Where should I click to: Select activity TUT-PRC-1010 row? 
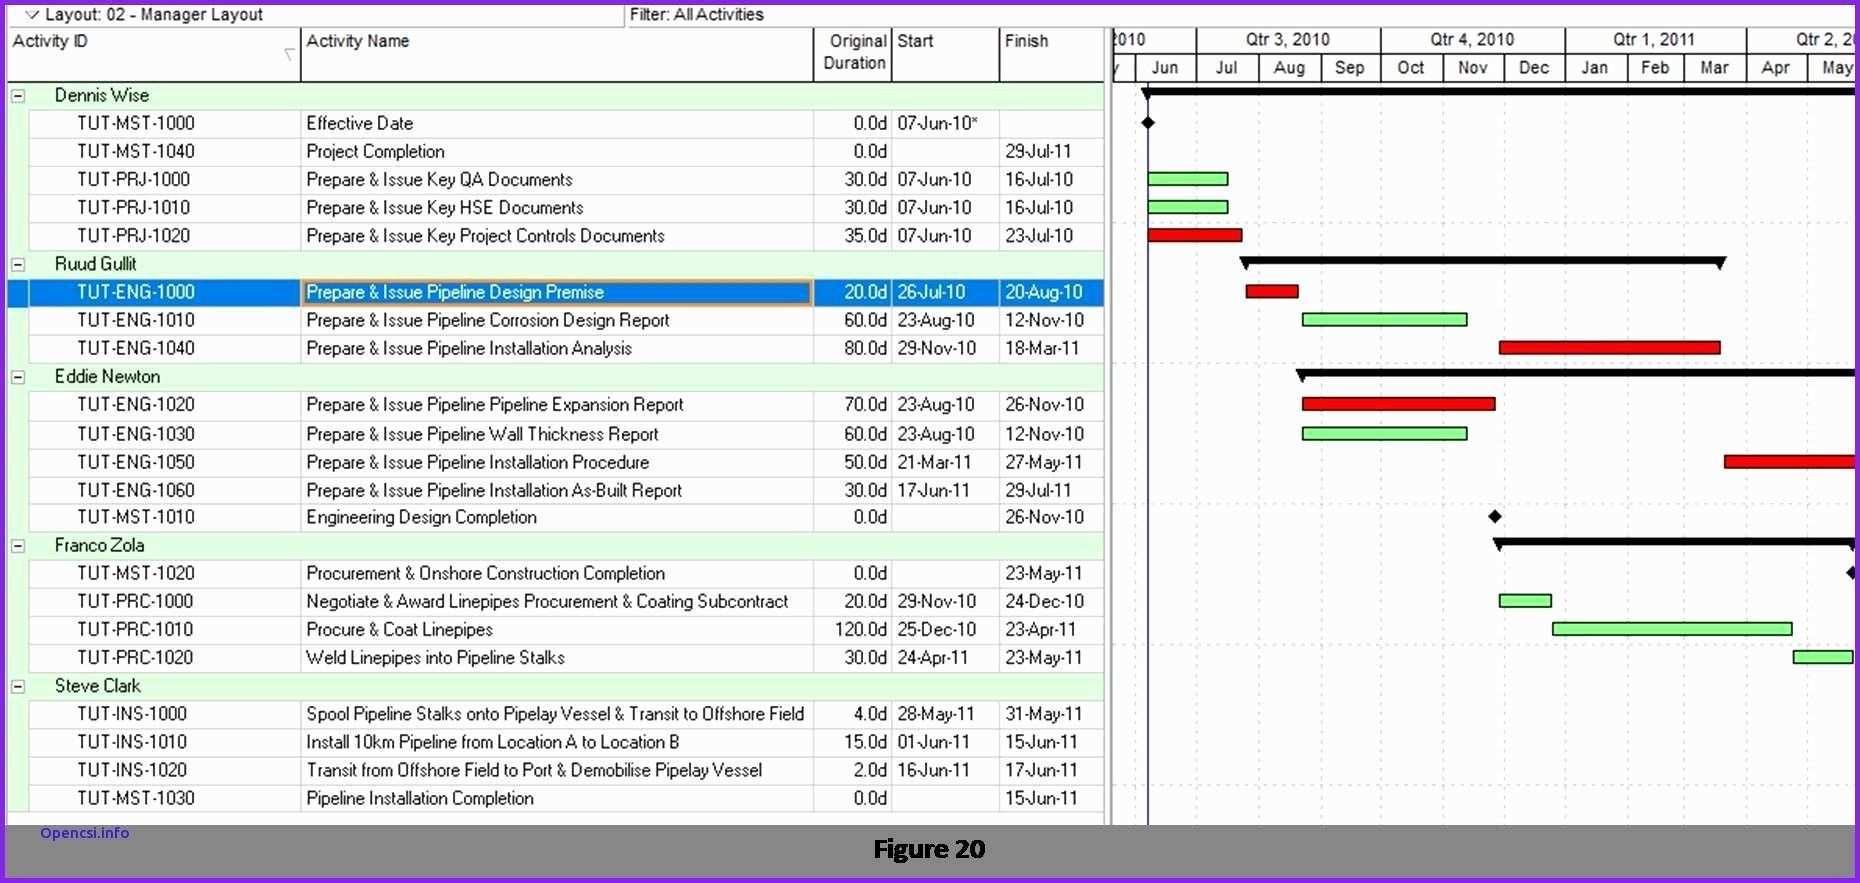[136, 630]
